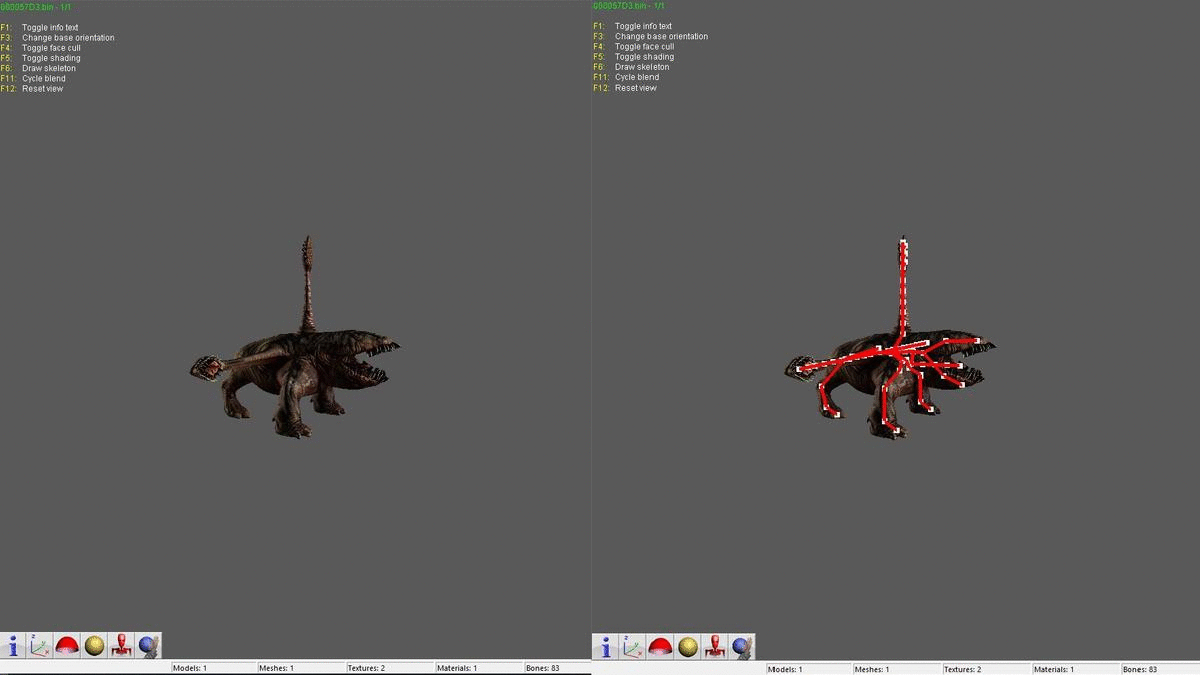Click "Bones: 83" in left viewer status bar
The image size is (1200, 675).
[x=542, y=668]
